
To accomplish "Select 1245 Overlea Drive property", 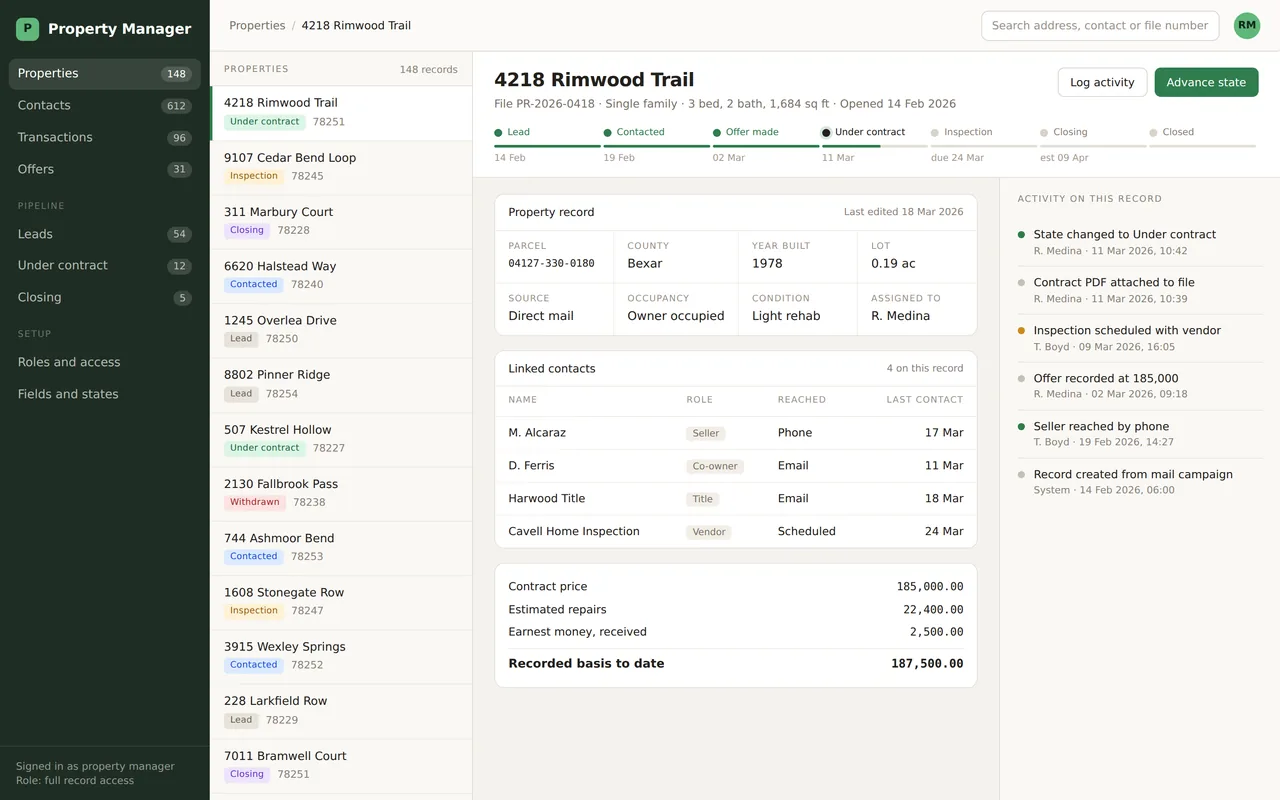I will (x=341, y=330).
